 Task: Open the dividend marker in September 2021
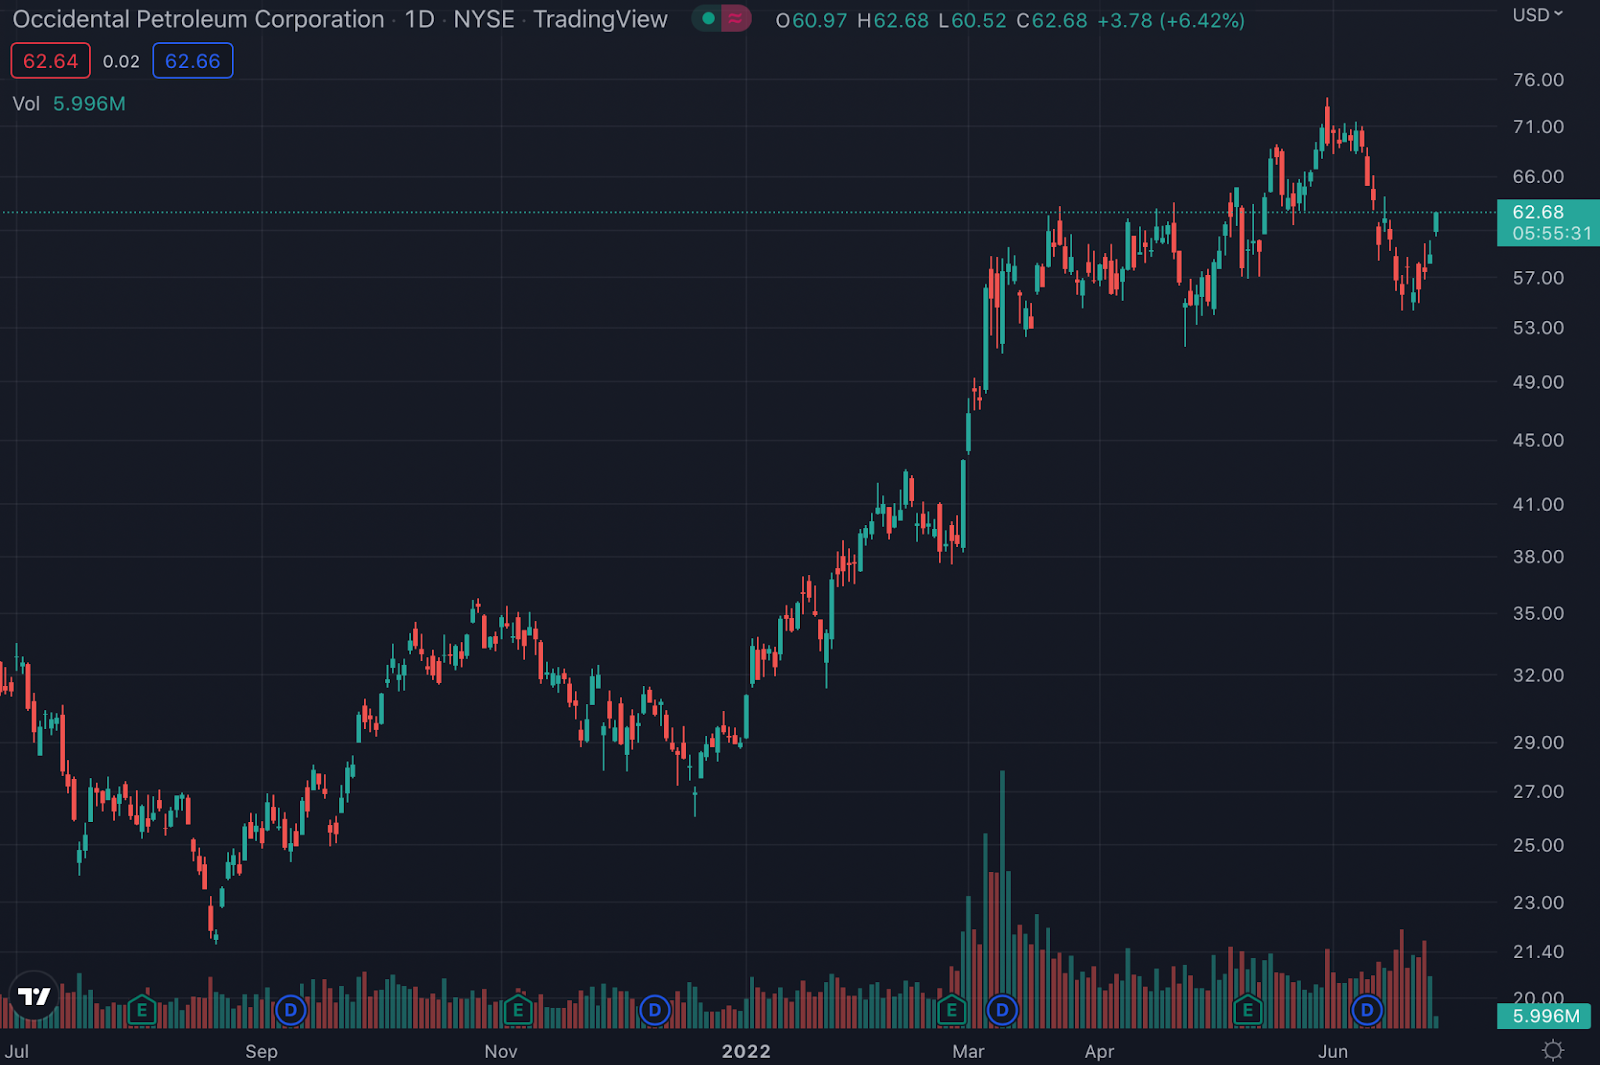tap(290, 1010)
